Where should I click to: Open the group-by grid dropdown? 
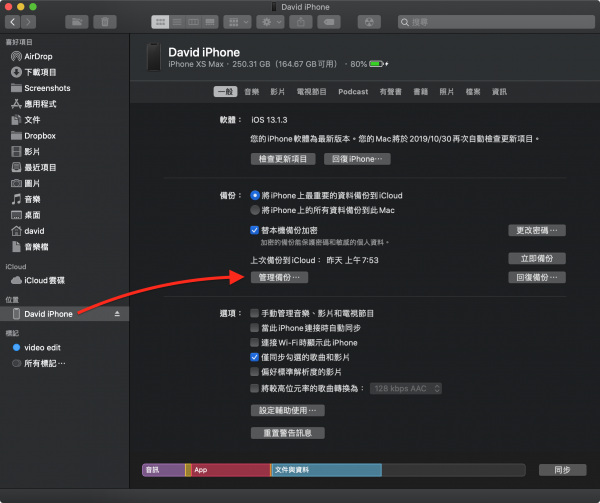point(237,22)
